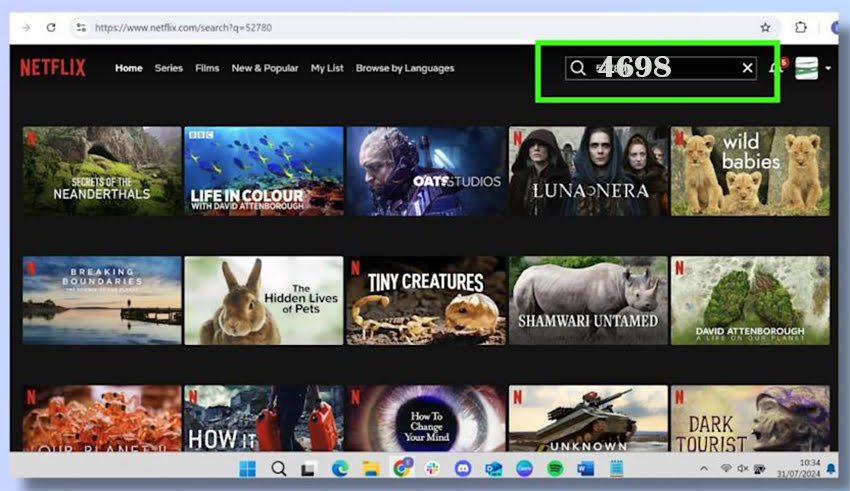Click the muted volume icon in the tray
Image resolution: width=850 pixels, height=491 pixels.
742,468
